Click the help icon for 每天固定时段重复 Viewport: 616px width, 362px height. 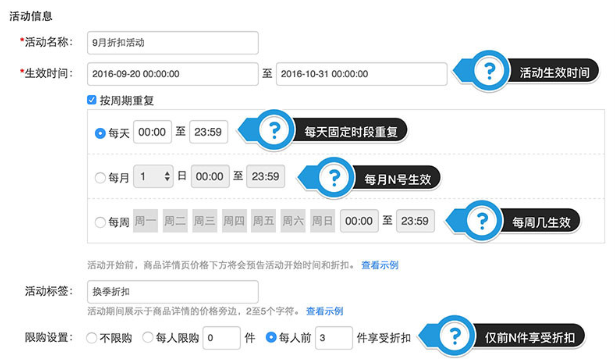tap(274, 130)
